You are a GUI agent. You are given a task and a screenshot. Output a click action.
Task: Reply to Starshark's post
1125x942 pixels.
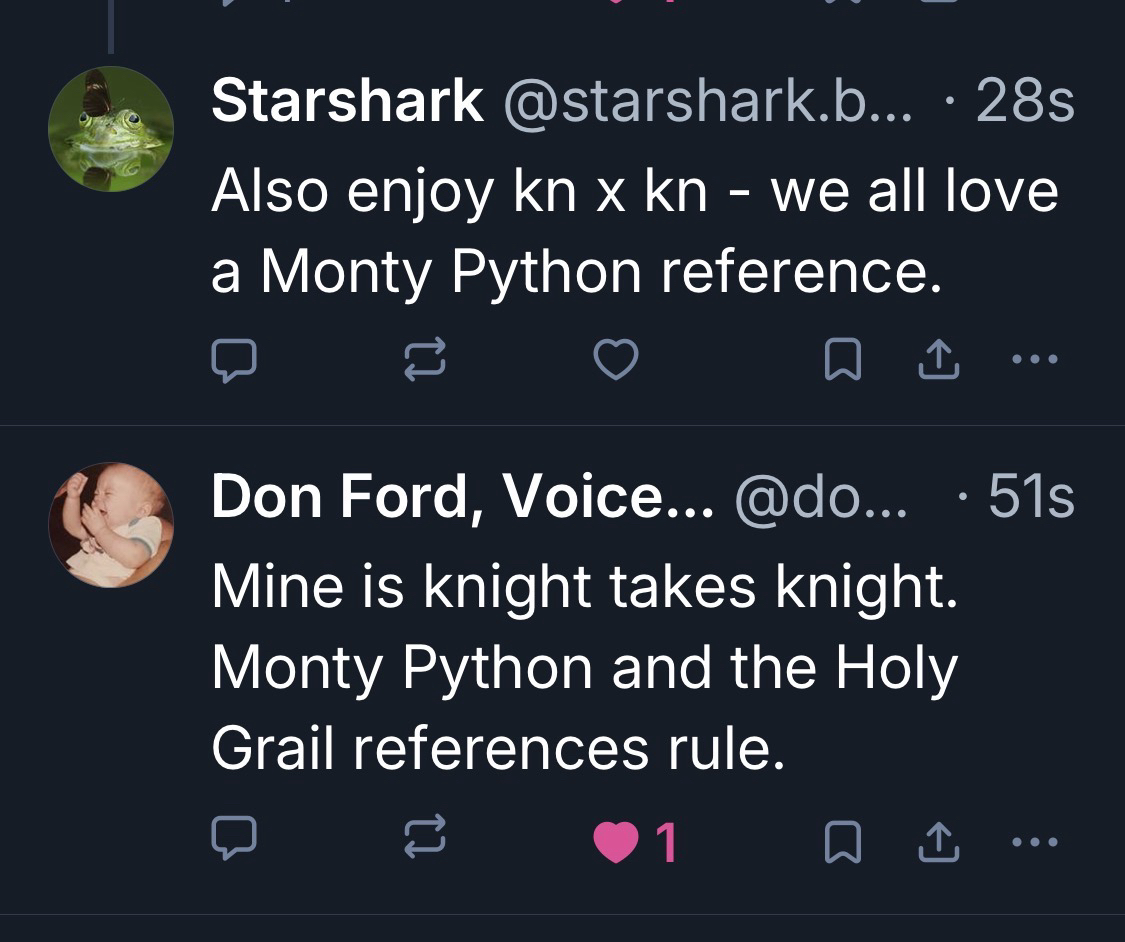click(x=234, y=360)
